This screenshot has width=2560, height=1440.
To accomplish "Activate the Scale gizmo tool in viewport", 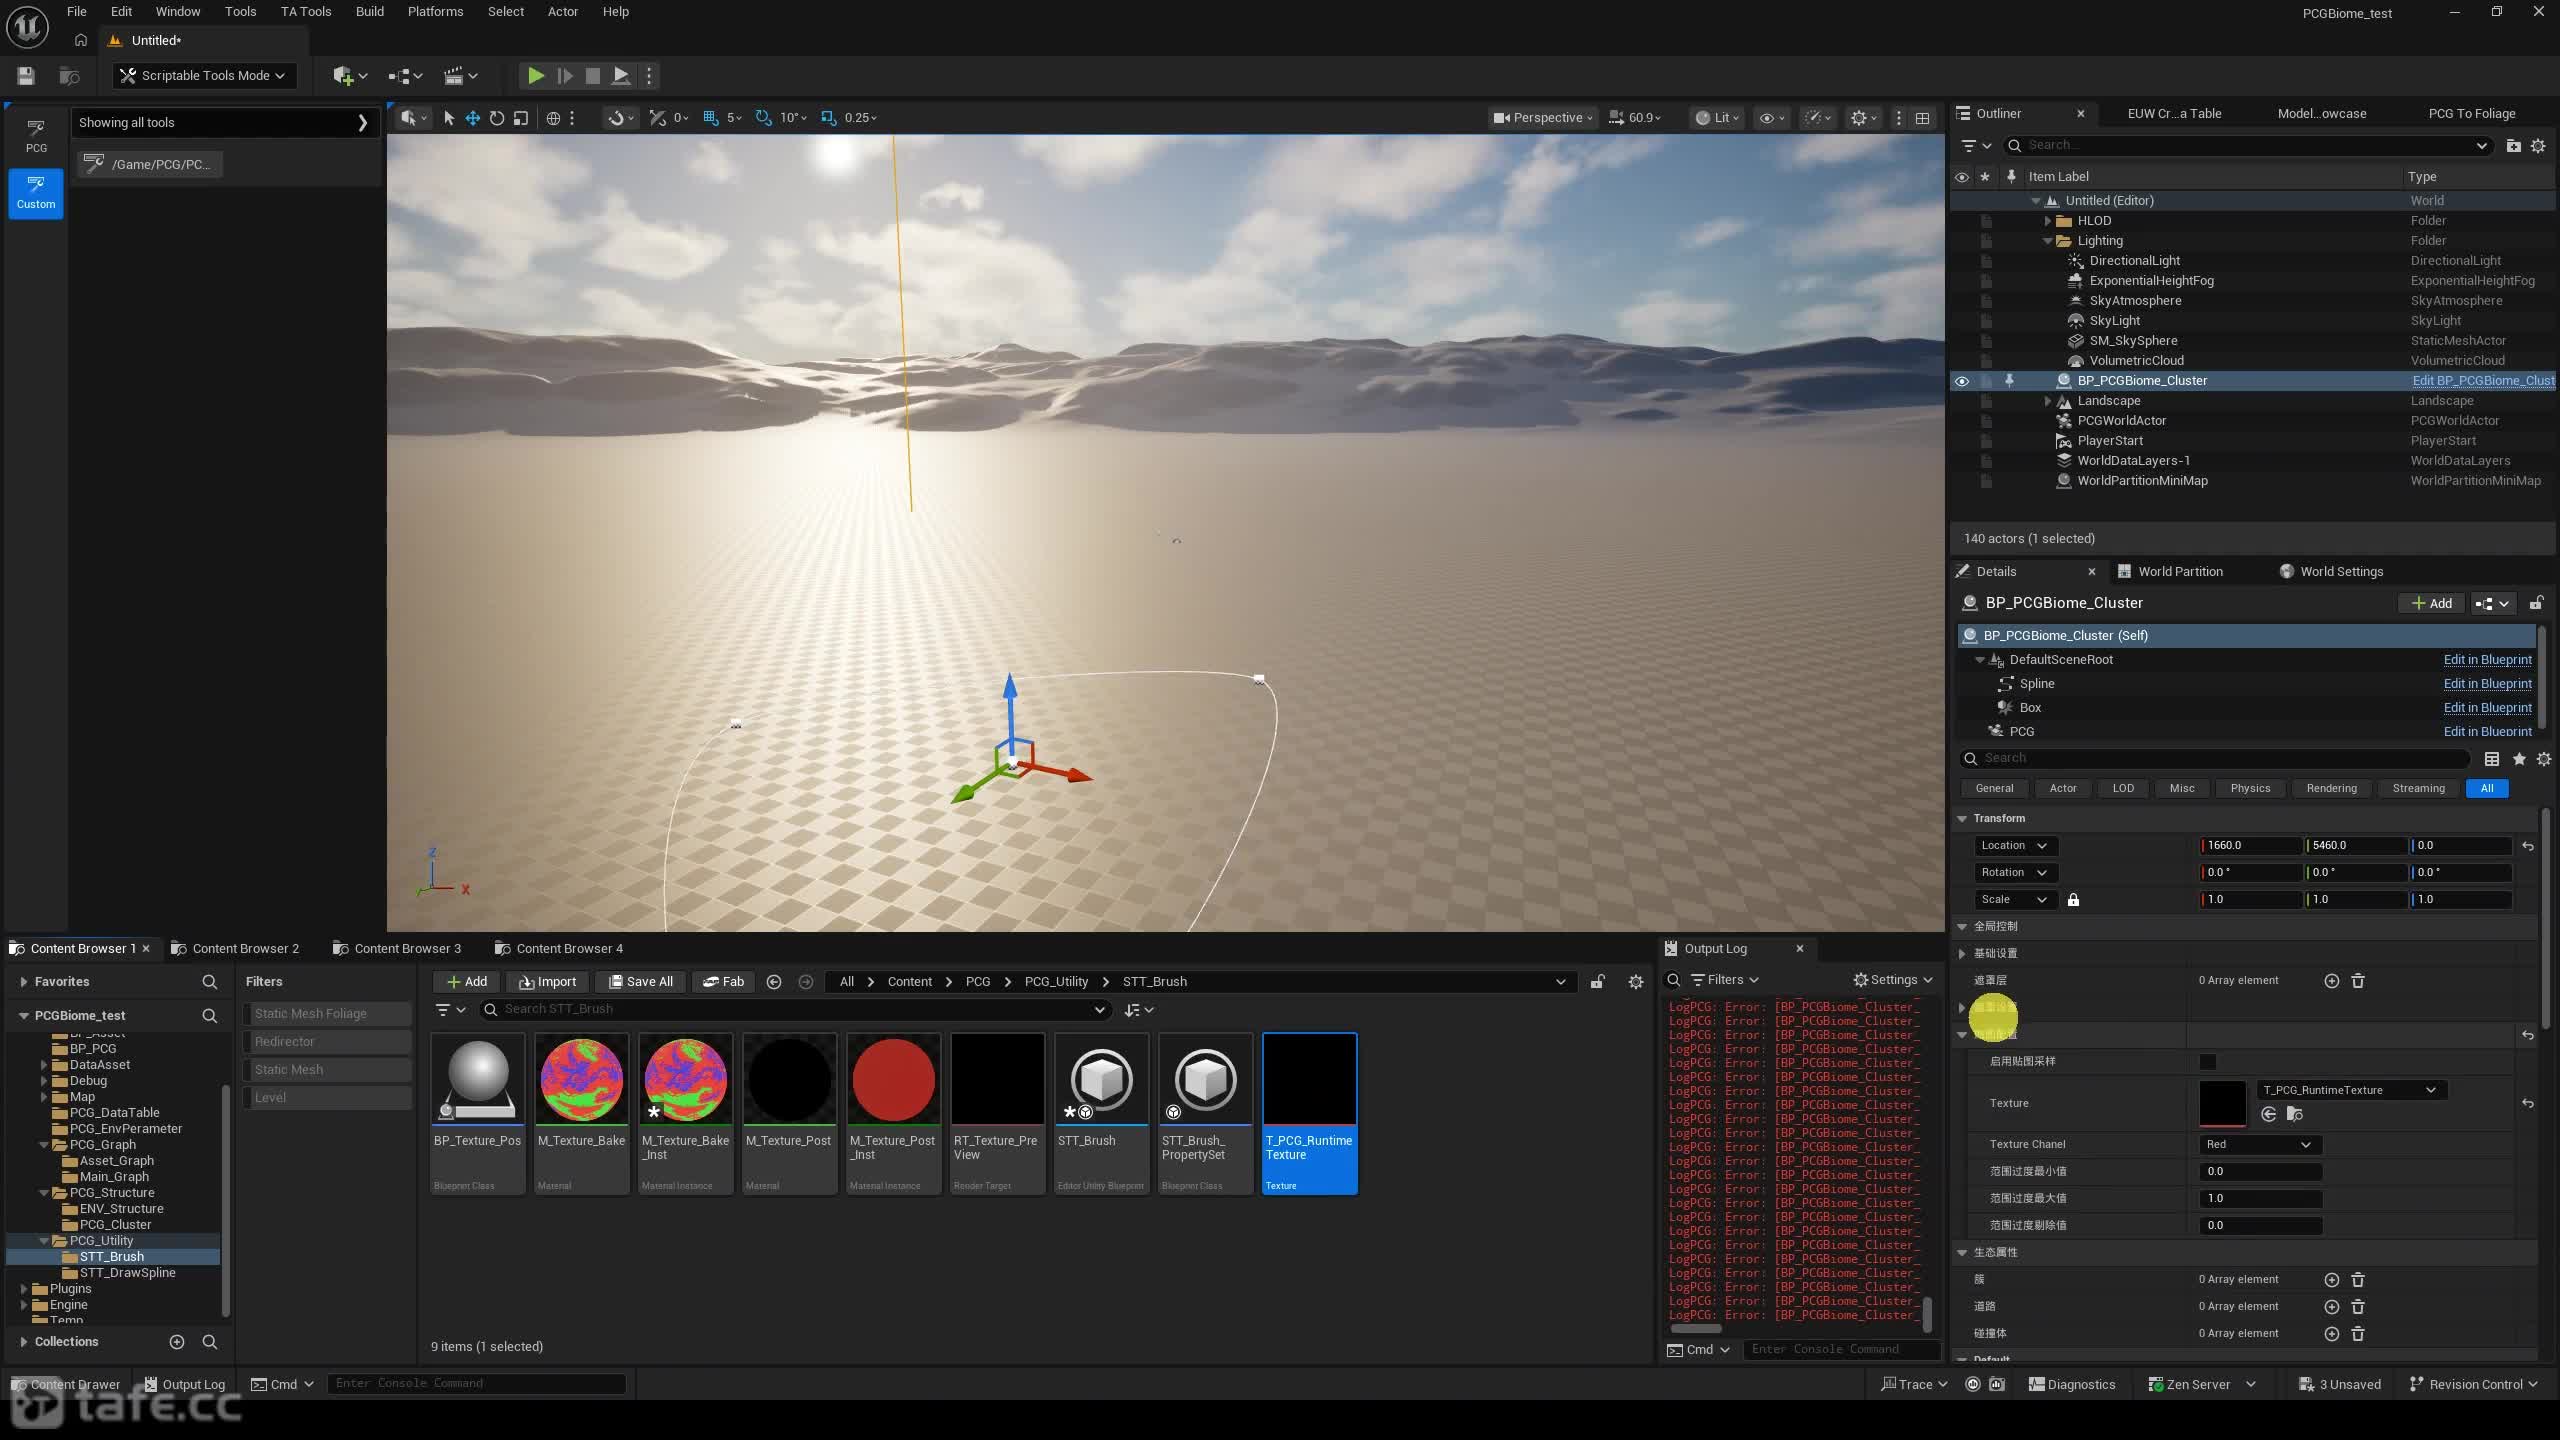I will [521, 118].
